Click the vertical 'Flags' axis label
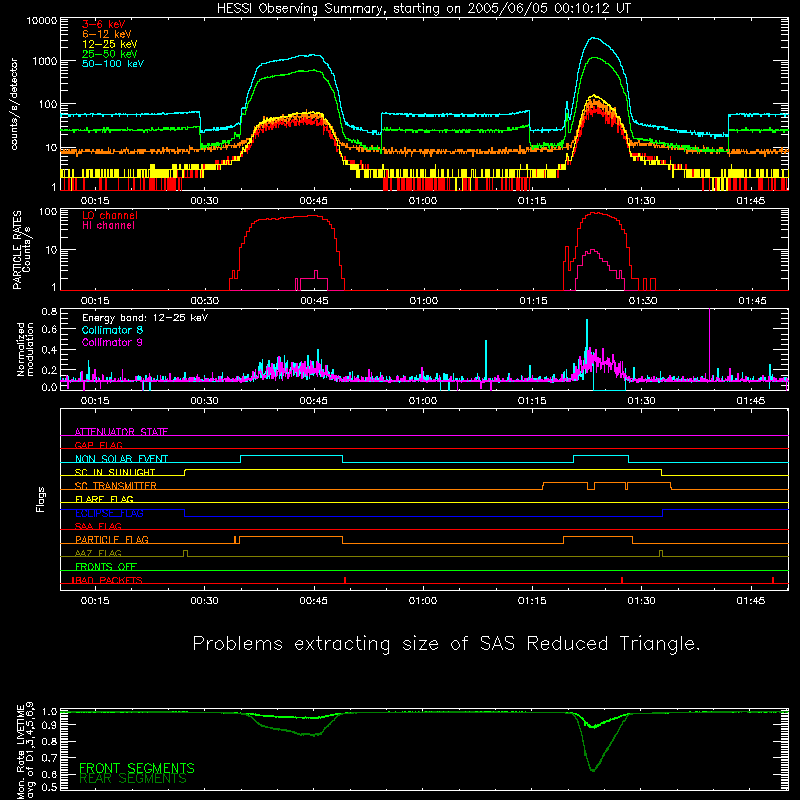 click(x=41, y=499)
